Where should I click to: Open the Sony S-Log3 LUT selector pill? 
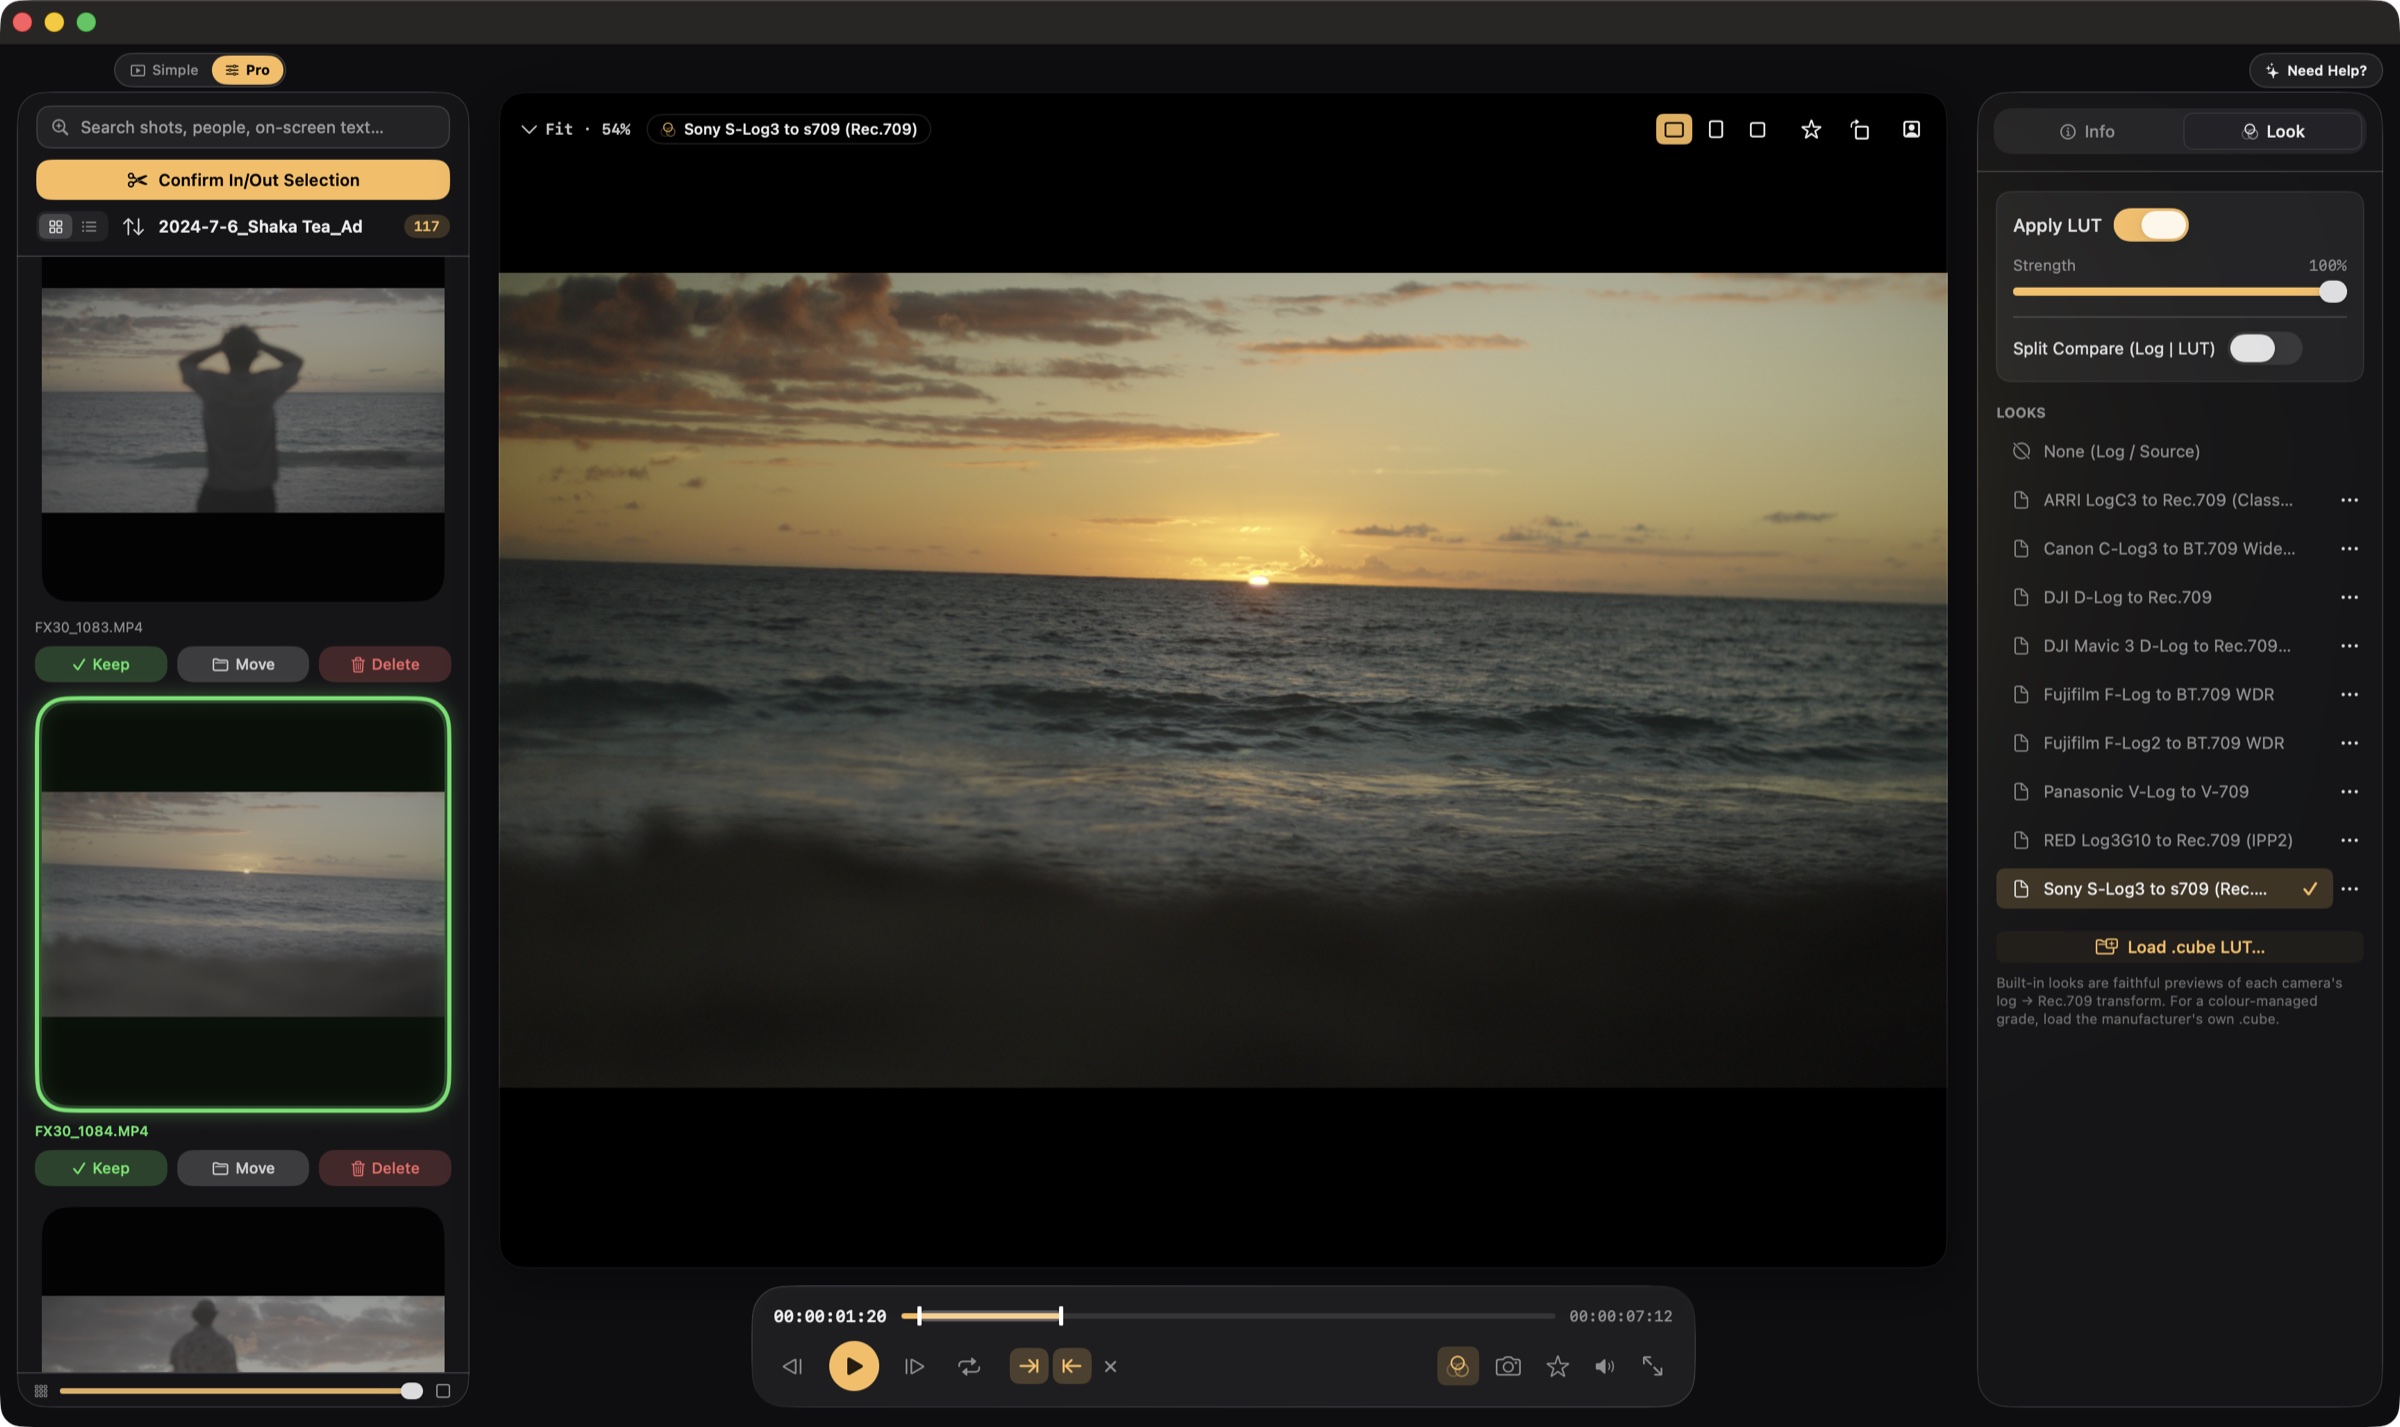pos(789,129)
